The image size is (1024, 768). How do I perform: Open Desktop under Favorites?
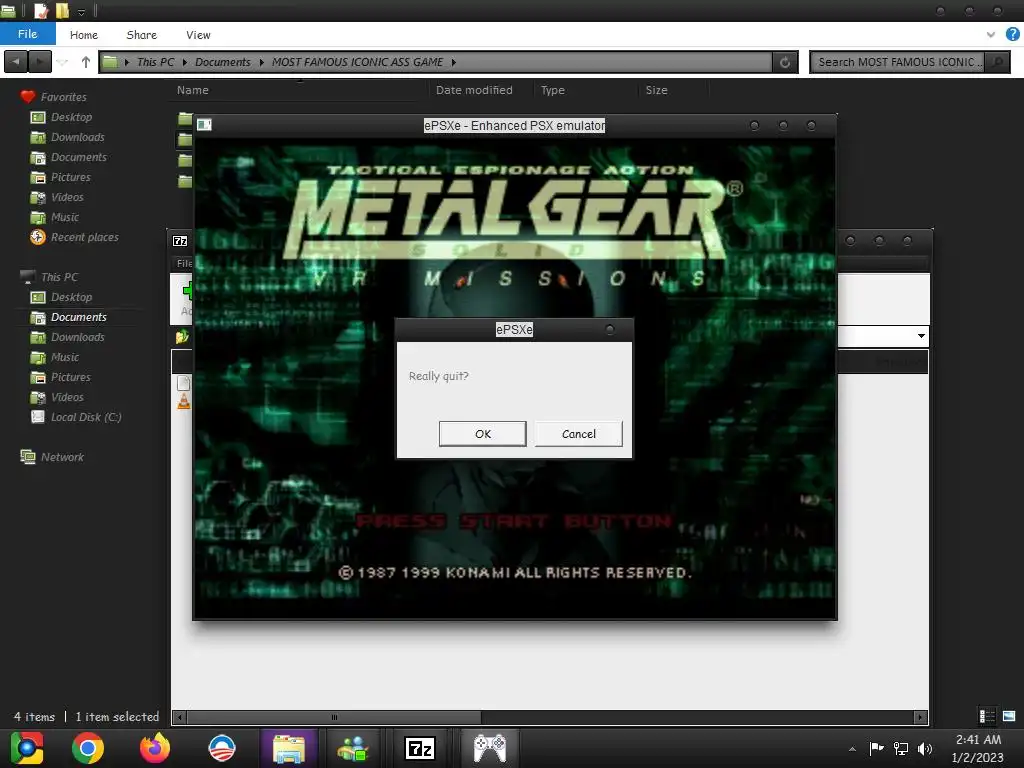(x=71, y=117)
